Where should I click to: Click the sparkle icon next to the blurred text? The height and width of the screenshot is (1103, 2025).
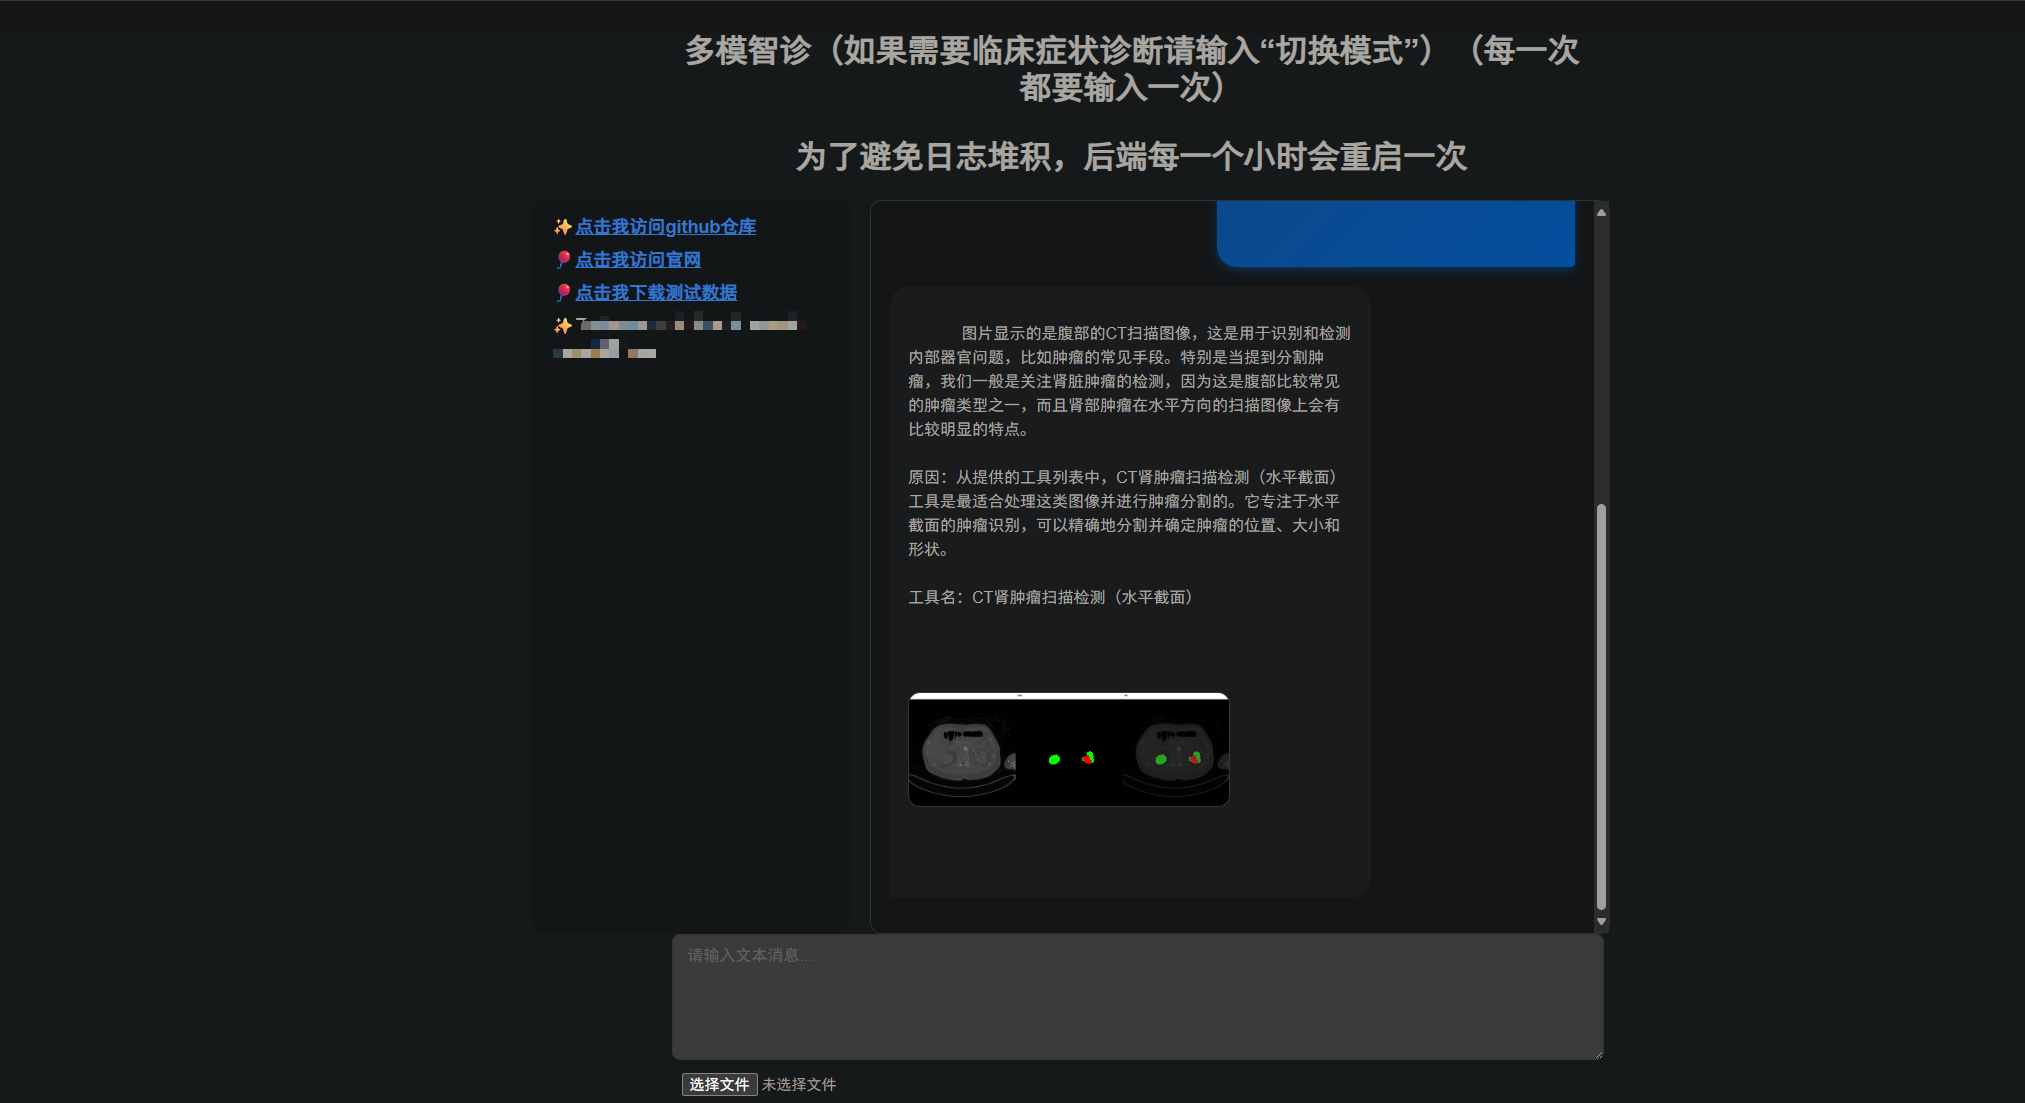click(x=562, y=324)
